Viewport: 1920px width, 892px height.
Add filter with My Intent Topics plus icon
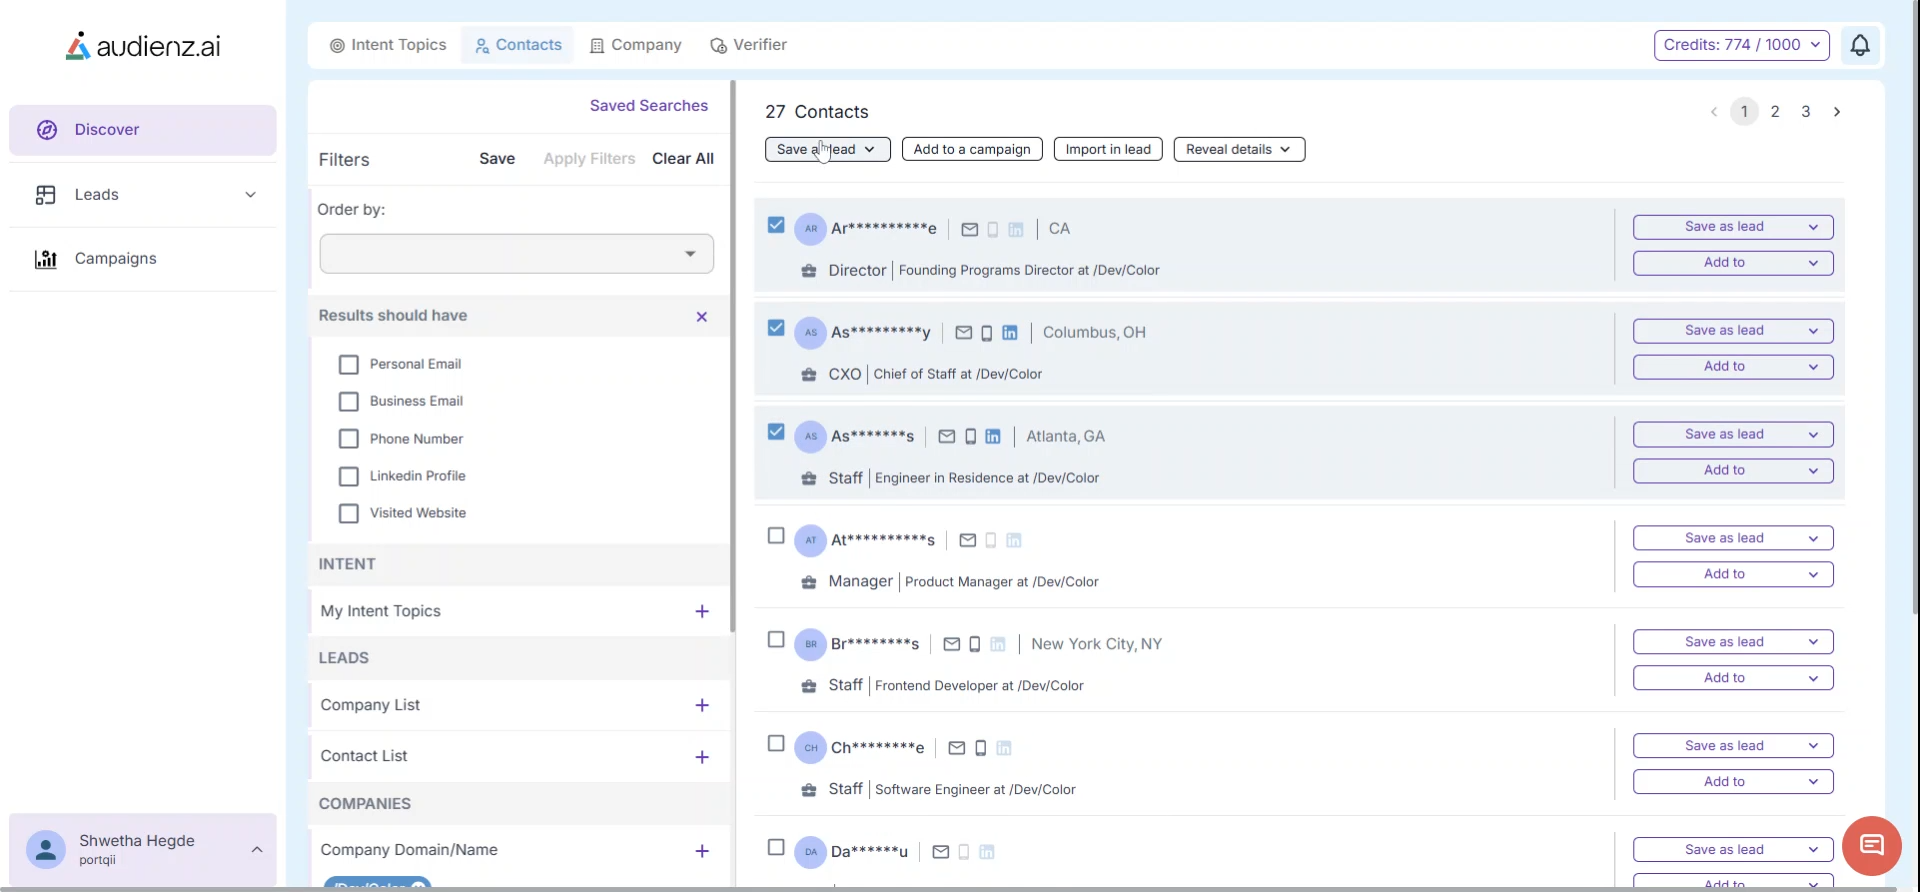click(702, 611)
